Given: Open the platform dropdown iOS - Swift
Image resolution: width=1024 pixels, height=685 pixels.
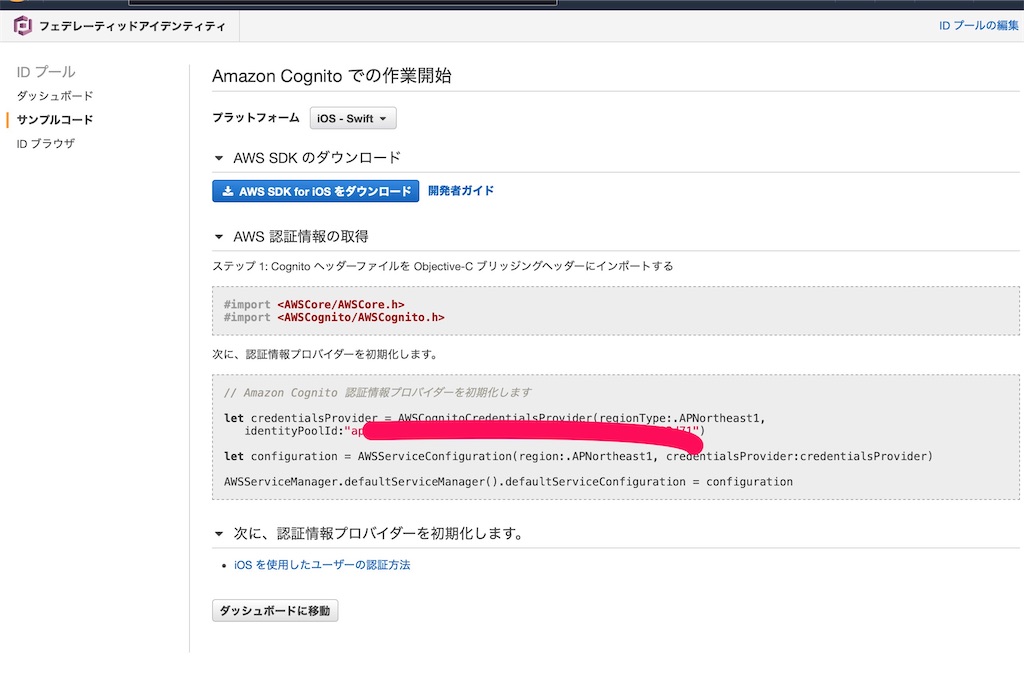Looking at the screenshot, I should click(353, 118).
